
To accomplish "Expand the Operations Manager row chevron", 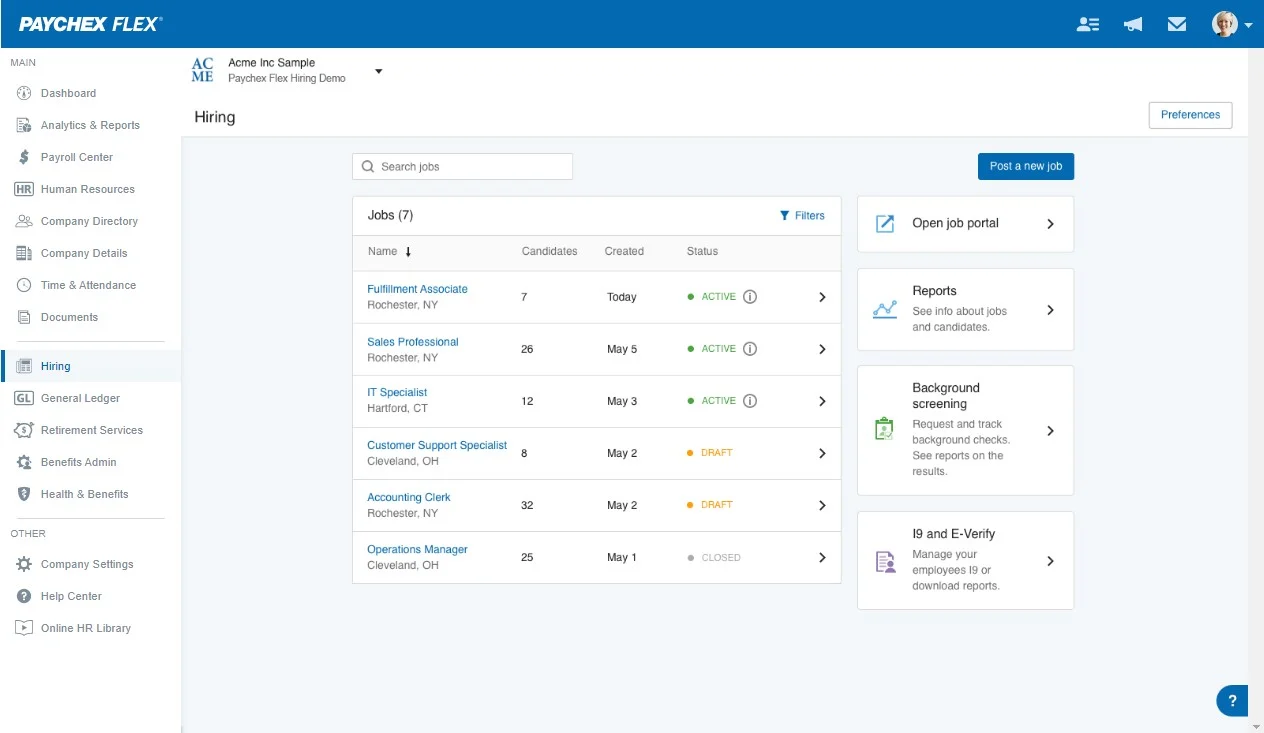I will tap(822, 558).
